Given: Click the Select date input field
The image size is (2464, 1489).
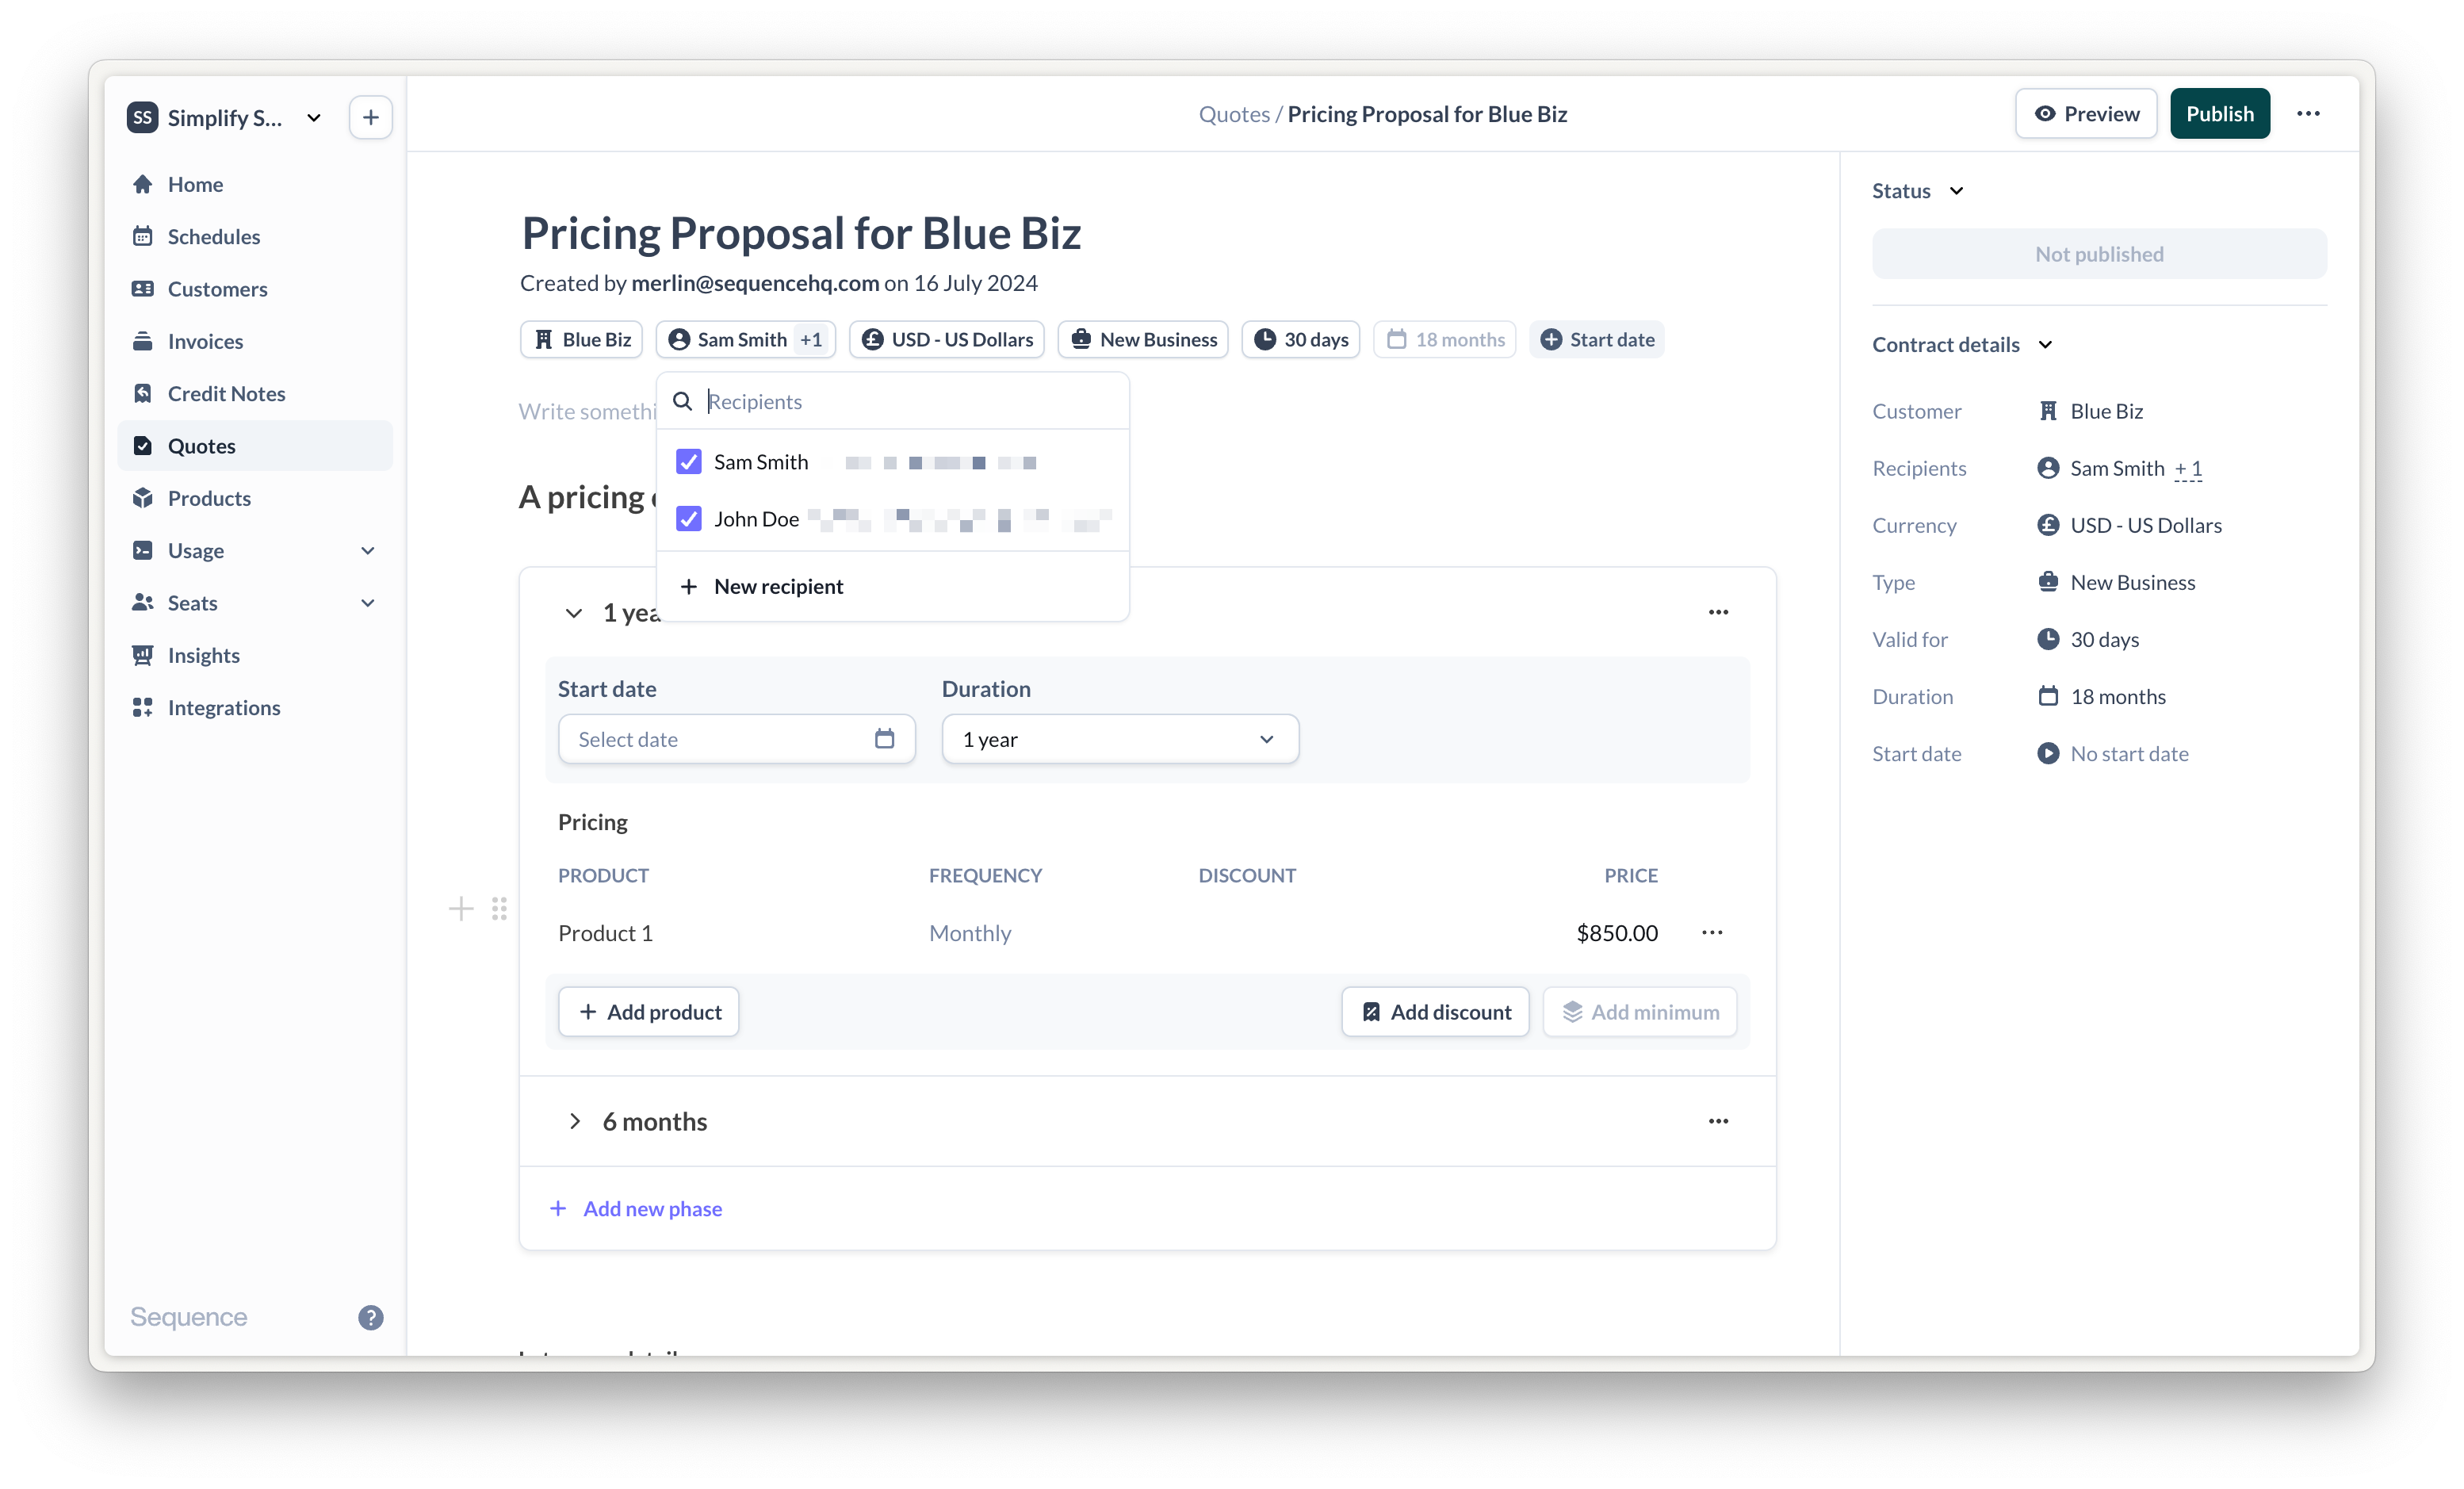Looking at the screenshot, I should tap(736, 739).
